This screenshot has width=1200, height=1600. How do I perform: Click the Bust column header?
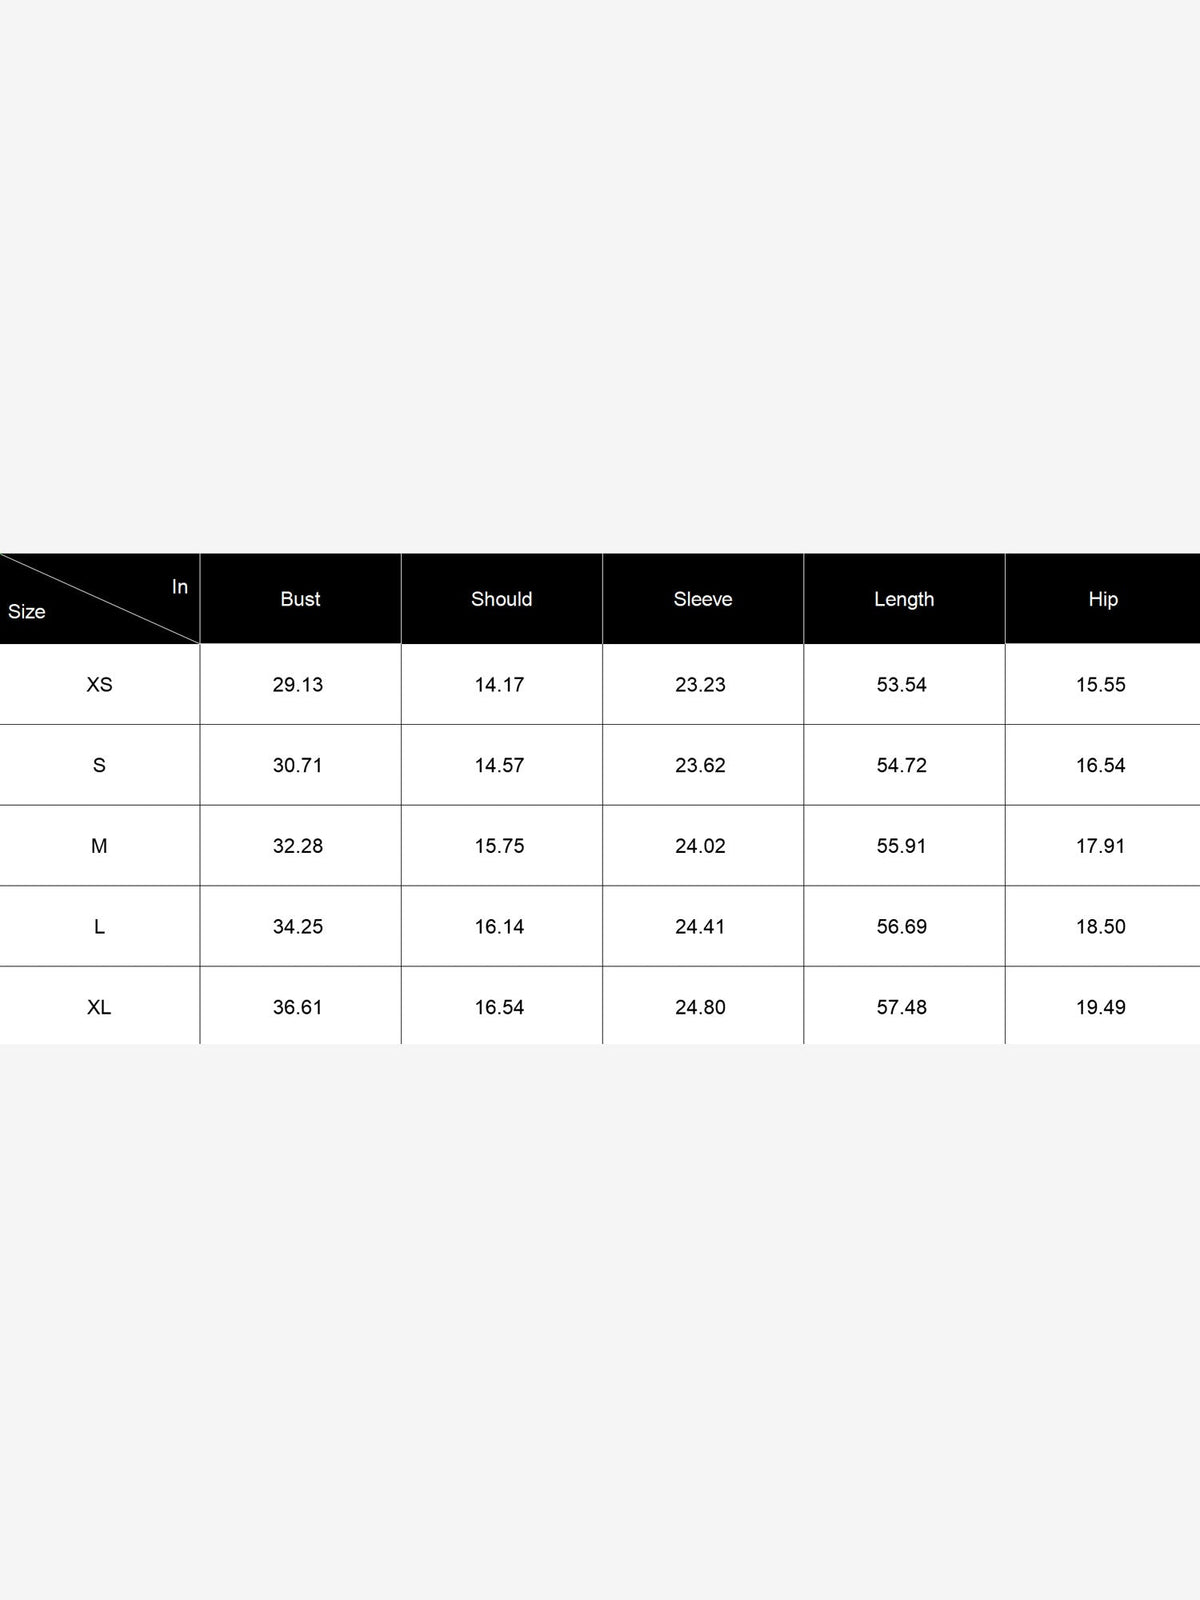[x=300, y=599]
